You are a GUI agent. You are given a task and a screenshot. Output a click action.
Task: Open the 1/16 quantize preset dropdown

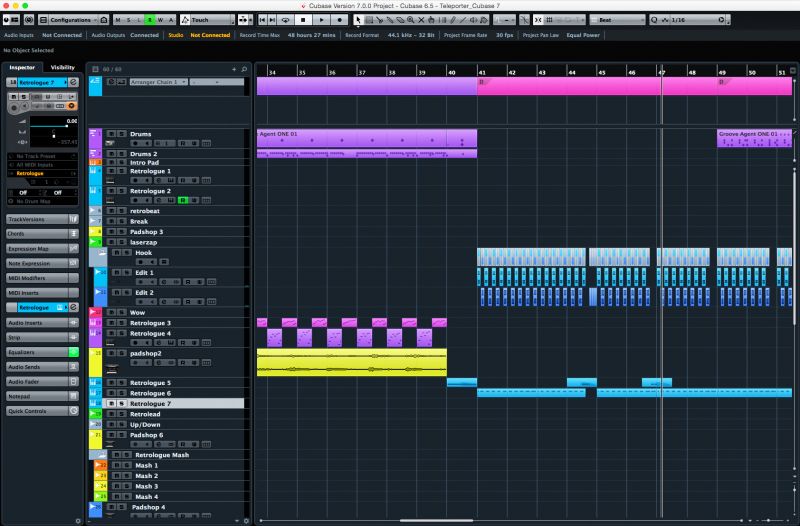696,20
